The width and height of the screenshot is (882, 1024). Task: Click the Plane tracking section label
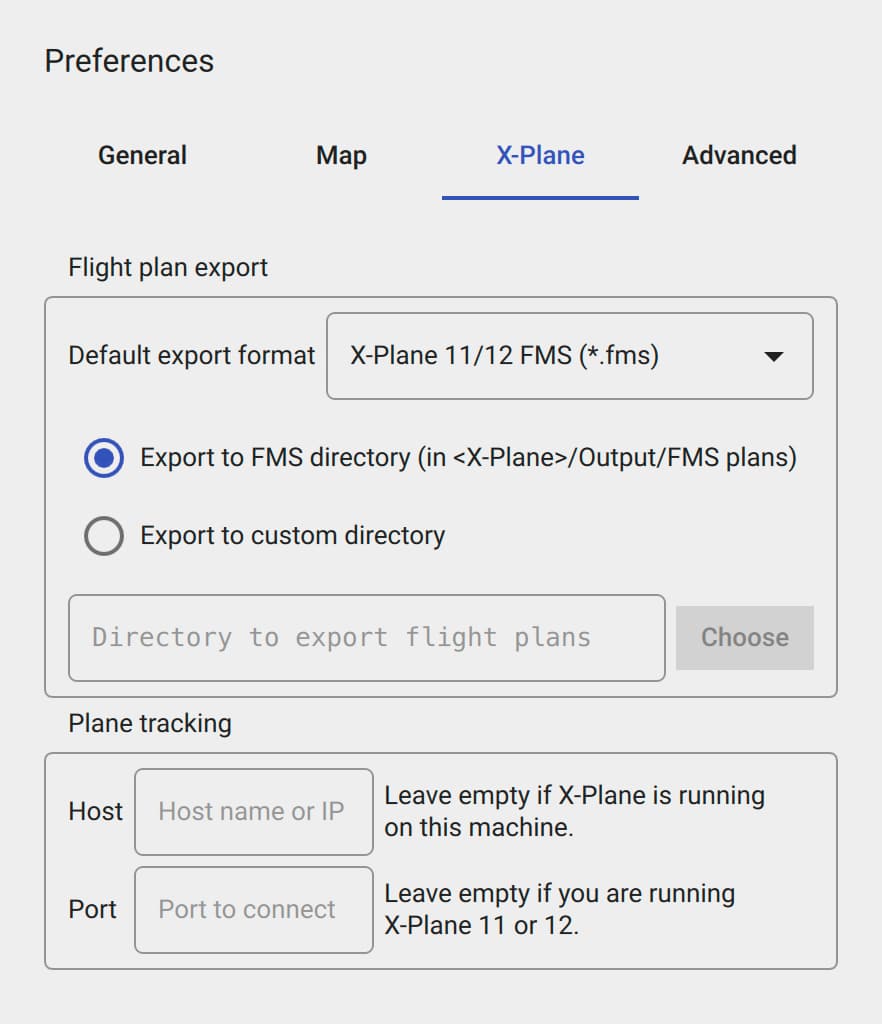pos(149,722)
